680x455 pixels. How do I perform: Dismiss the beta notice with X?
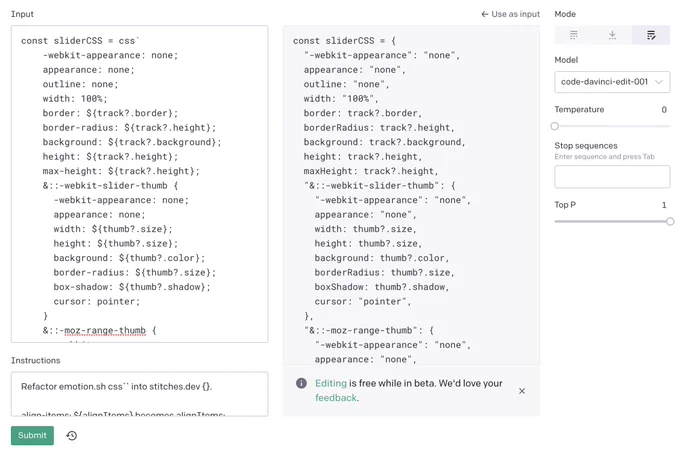522,391
